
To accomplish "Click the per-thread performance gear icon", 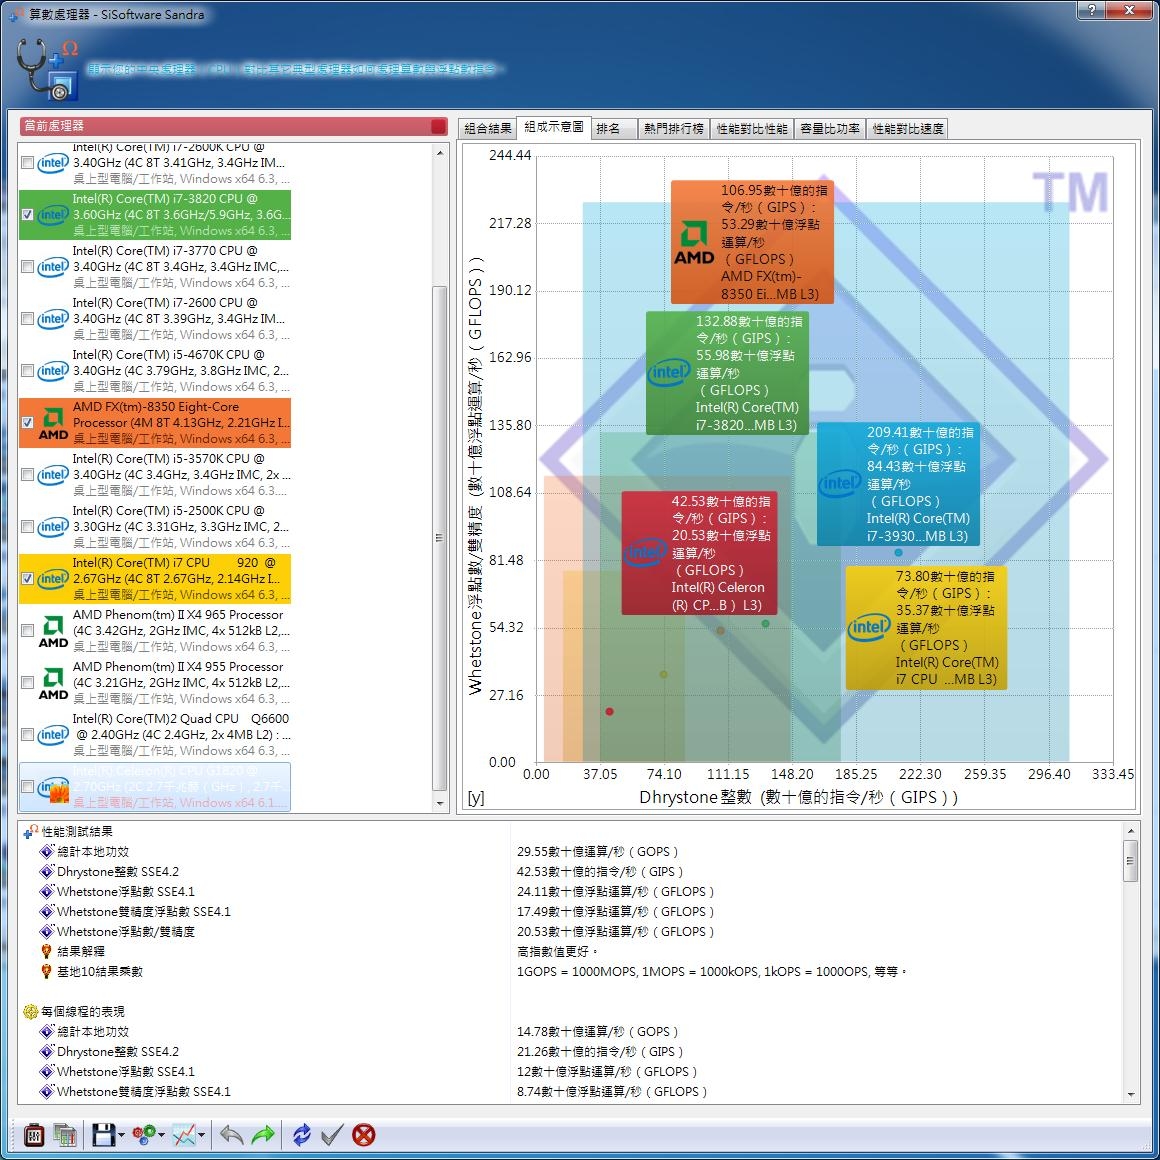I will 30,1011.
